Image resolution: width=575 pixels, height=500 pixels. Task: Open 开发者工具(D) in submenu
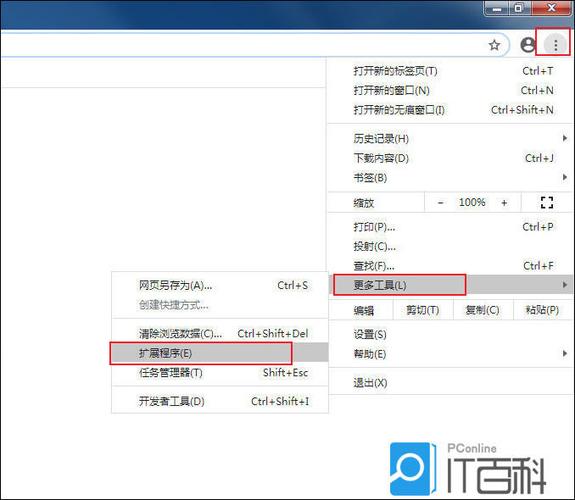[x=220, y=401]
